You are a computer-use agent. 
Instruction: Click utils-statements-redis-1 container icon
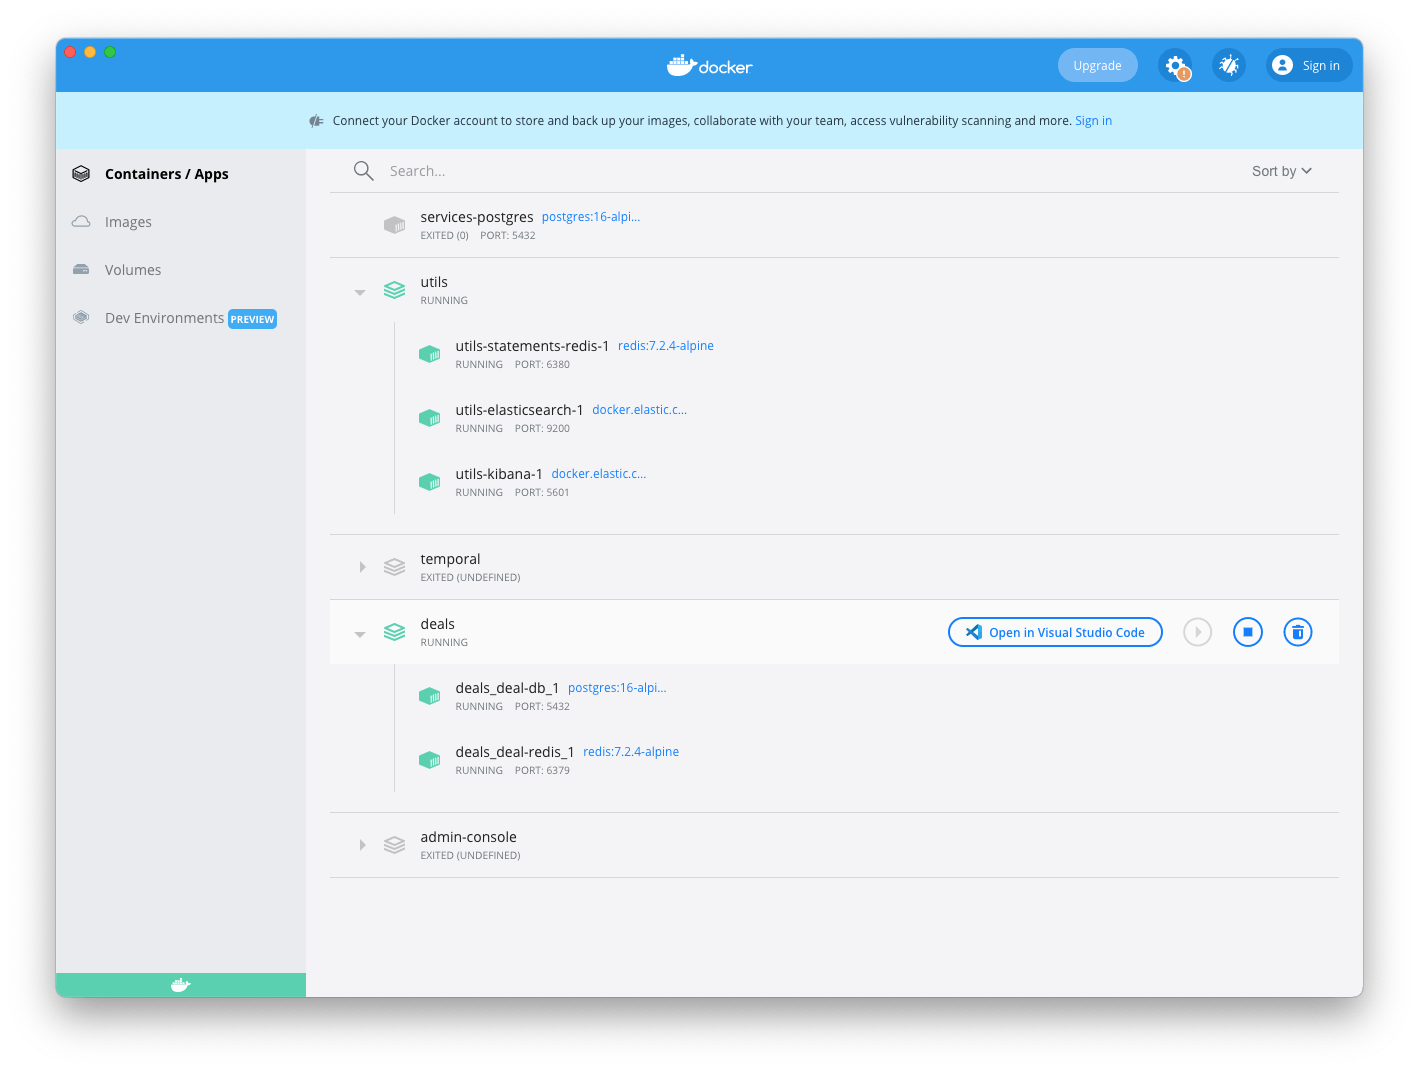[x=430, y=354]
